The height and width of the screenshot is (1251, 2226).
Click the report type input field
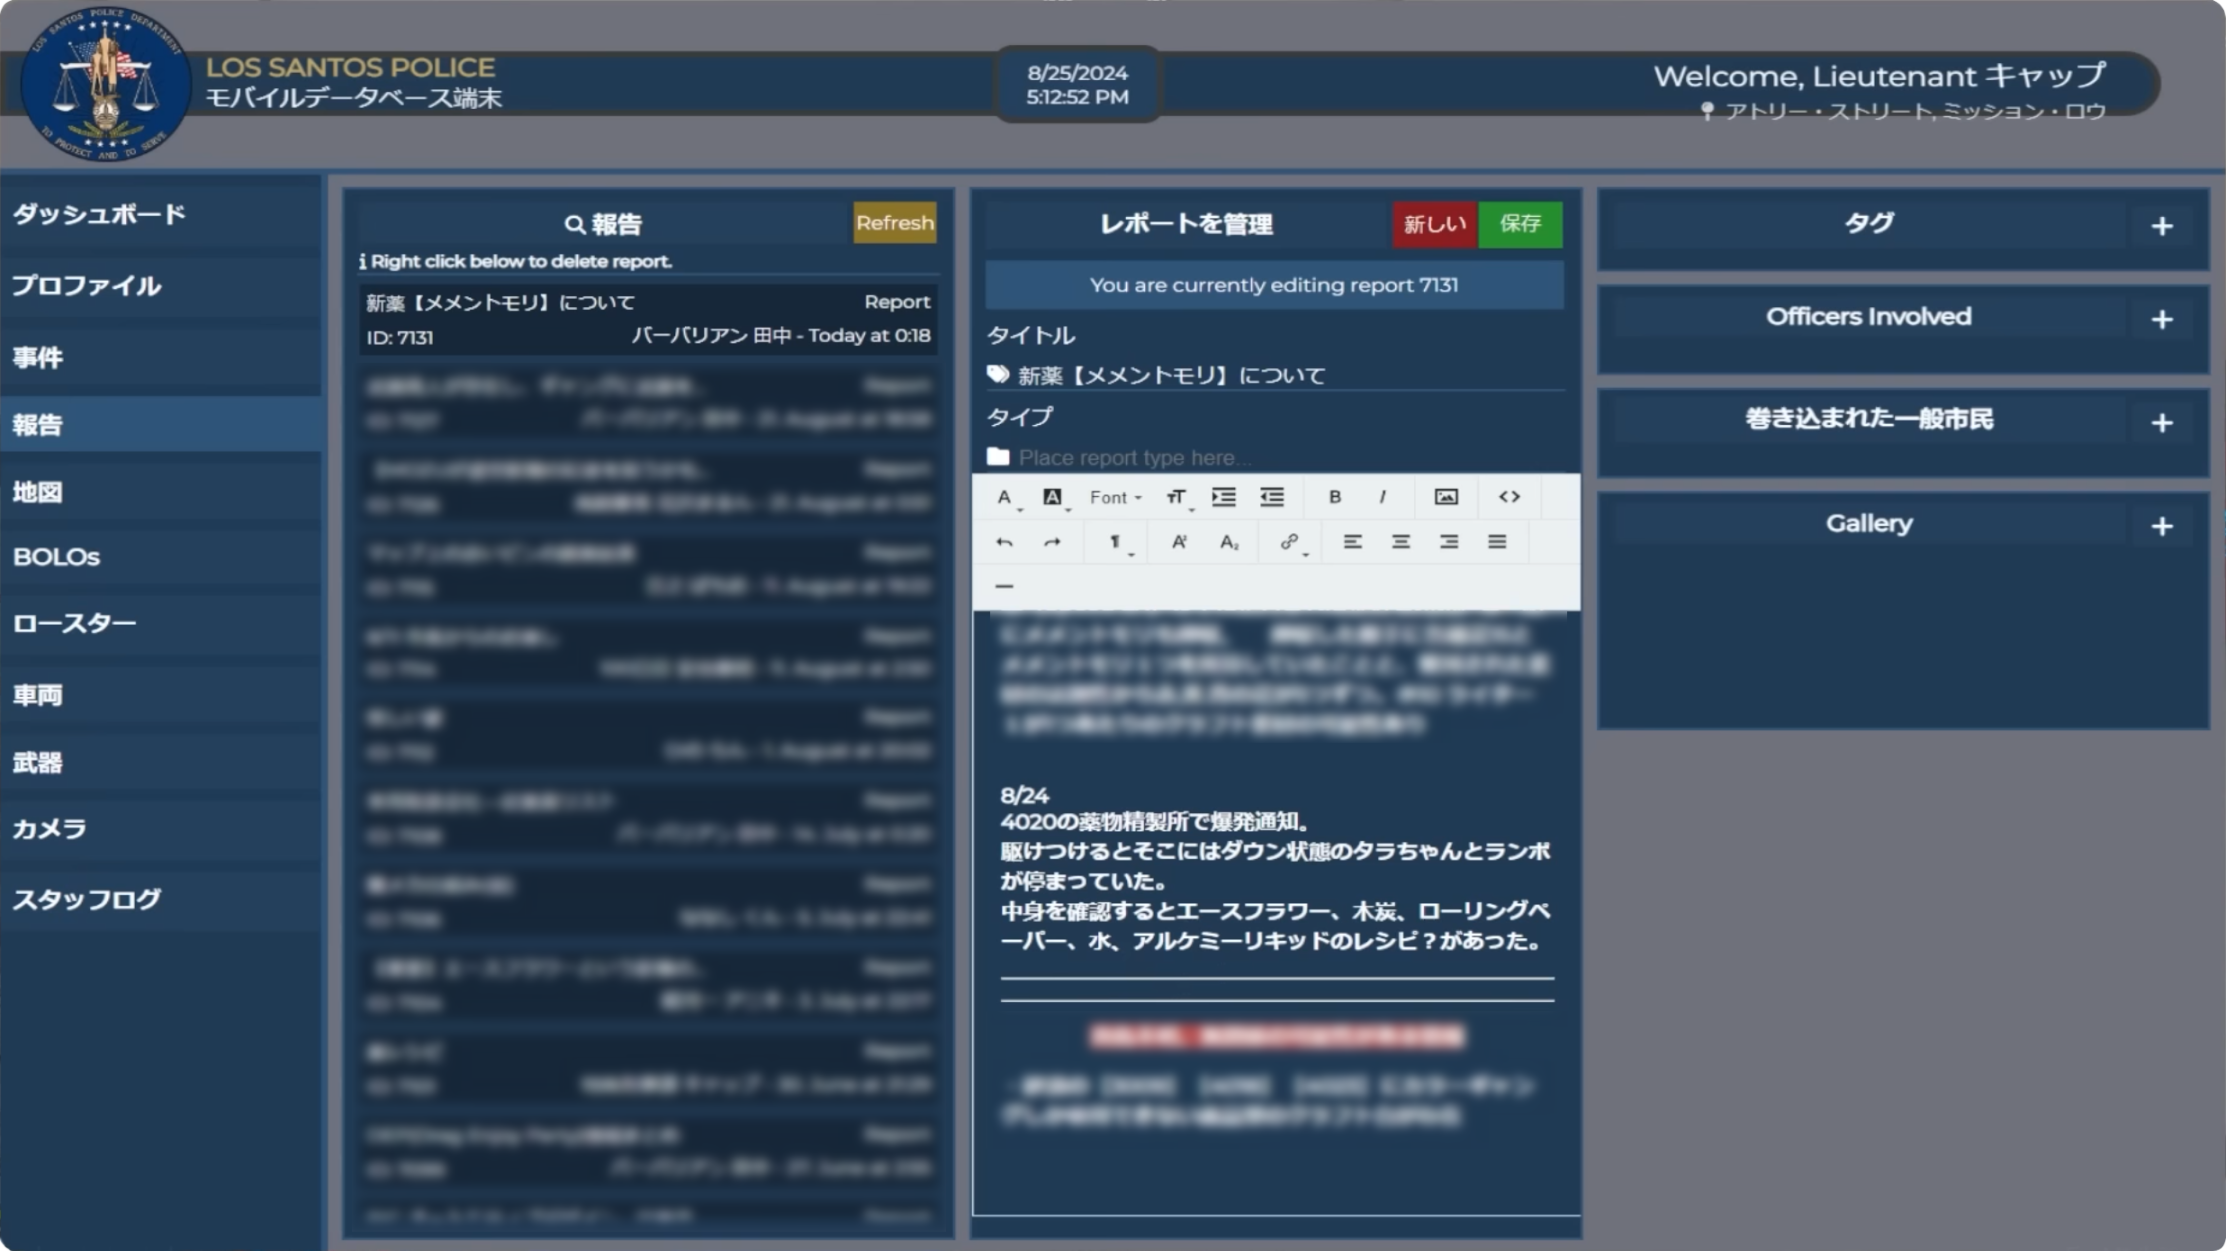1280,458
